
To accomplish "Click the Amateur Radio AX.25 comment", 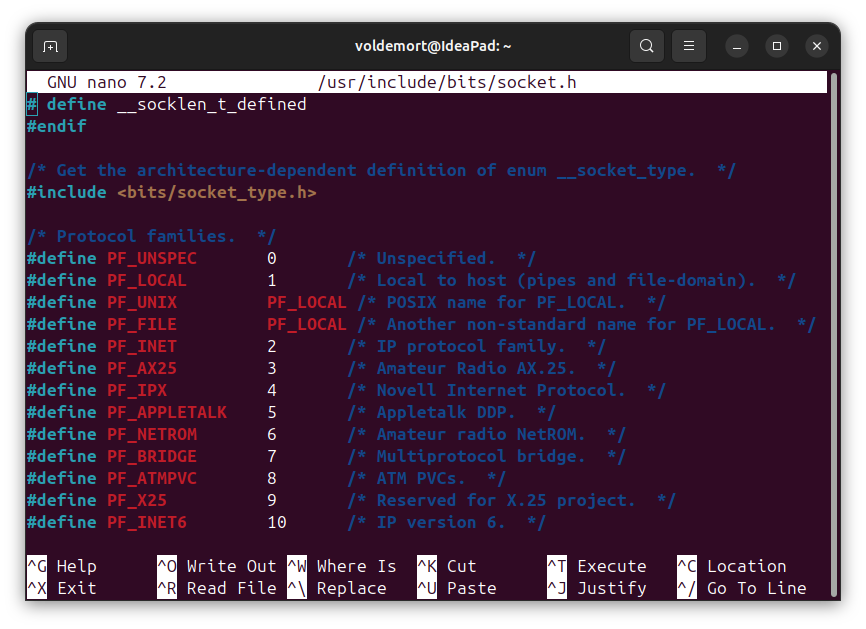I will (x=482, y=368).
